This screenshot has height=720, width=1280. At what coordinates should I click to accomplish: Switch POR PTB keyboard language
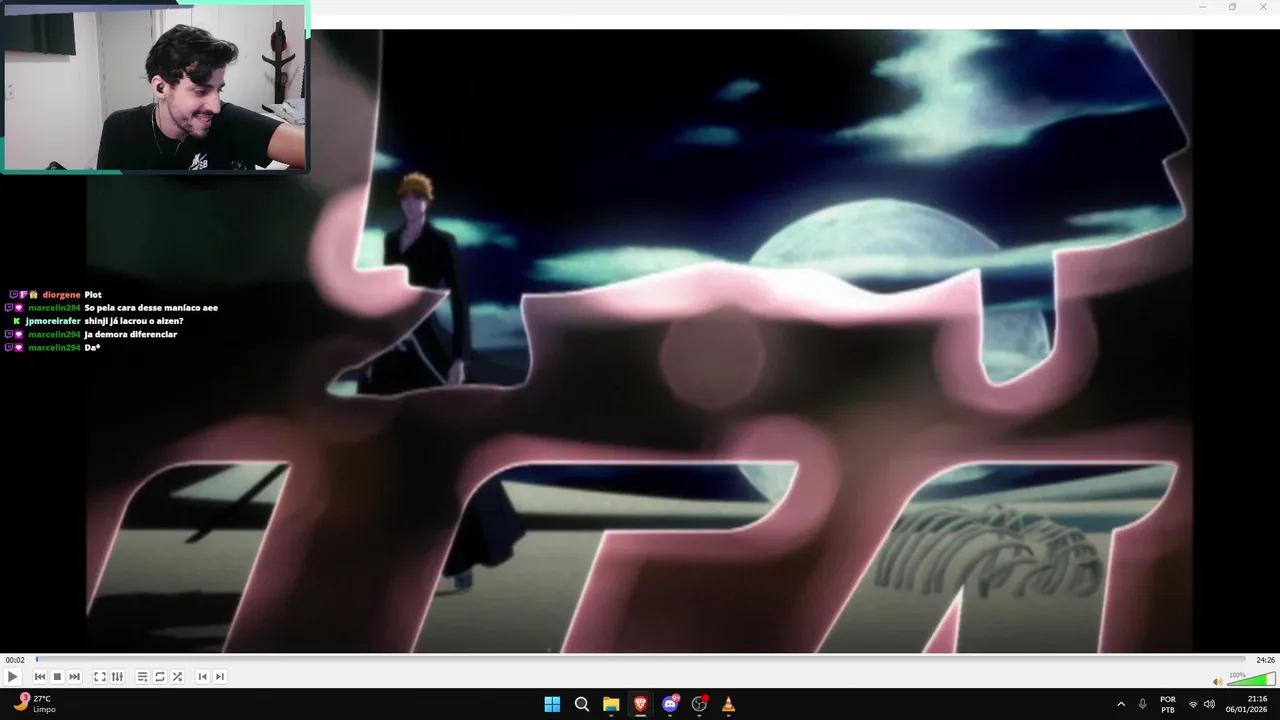click(x=1168, y=704)
